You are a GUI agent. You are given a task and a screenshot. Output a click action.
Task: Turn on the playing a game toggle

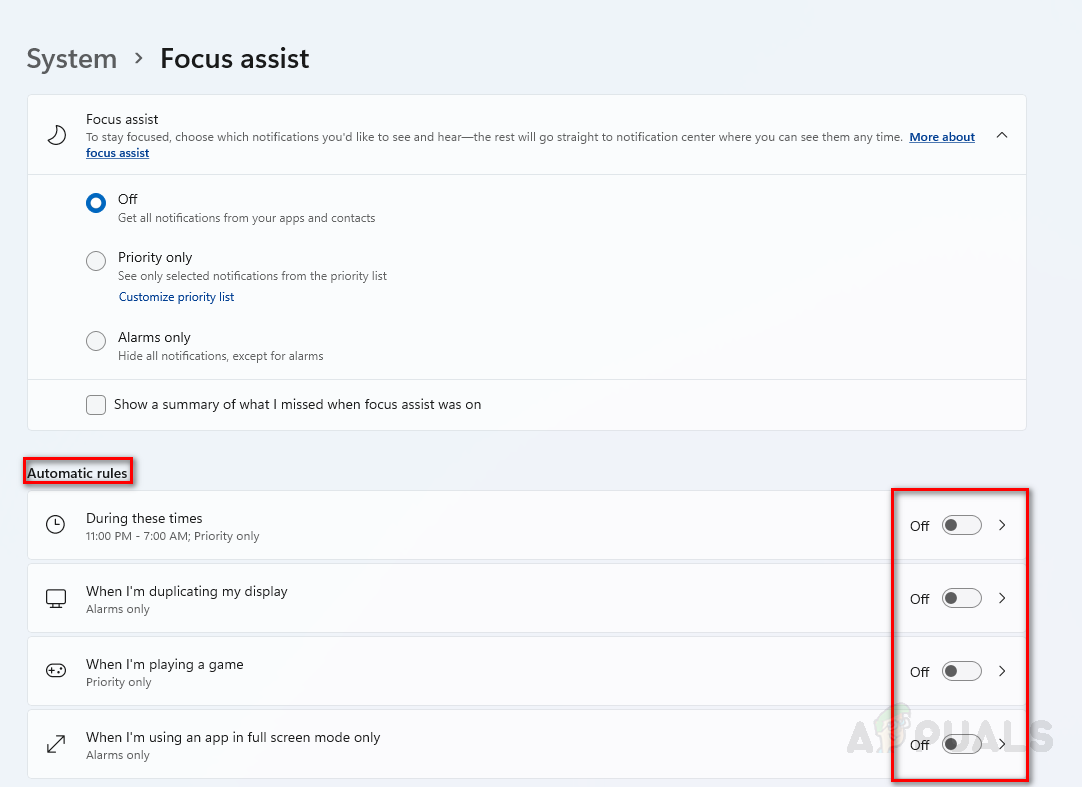[x=961, y=671]
